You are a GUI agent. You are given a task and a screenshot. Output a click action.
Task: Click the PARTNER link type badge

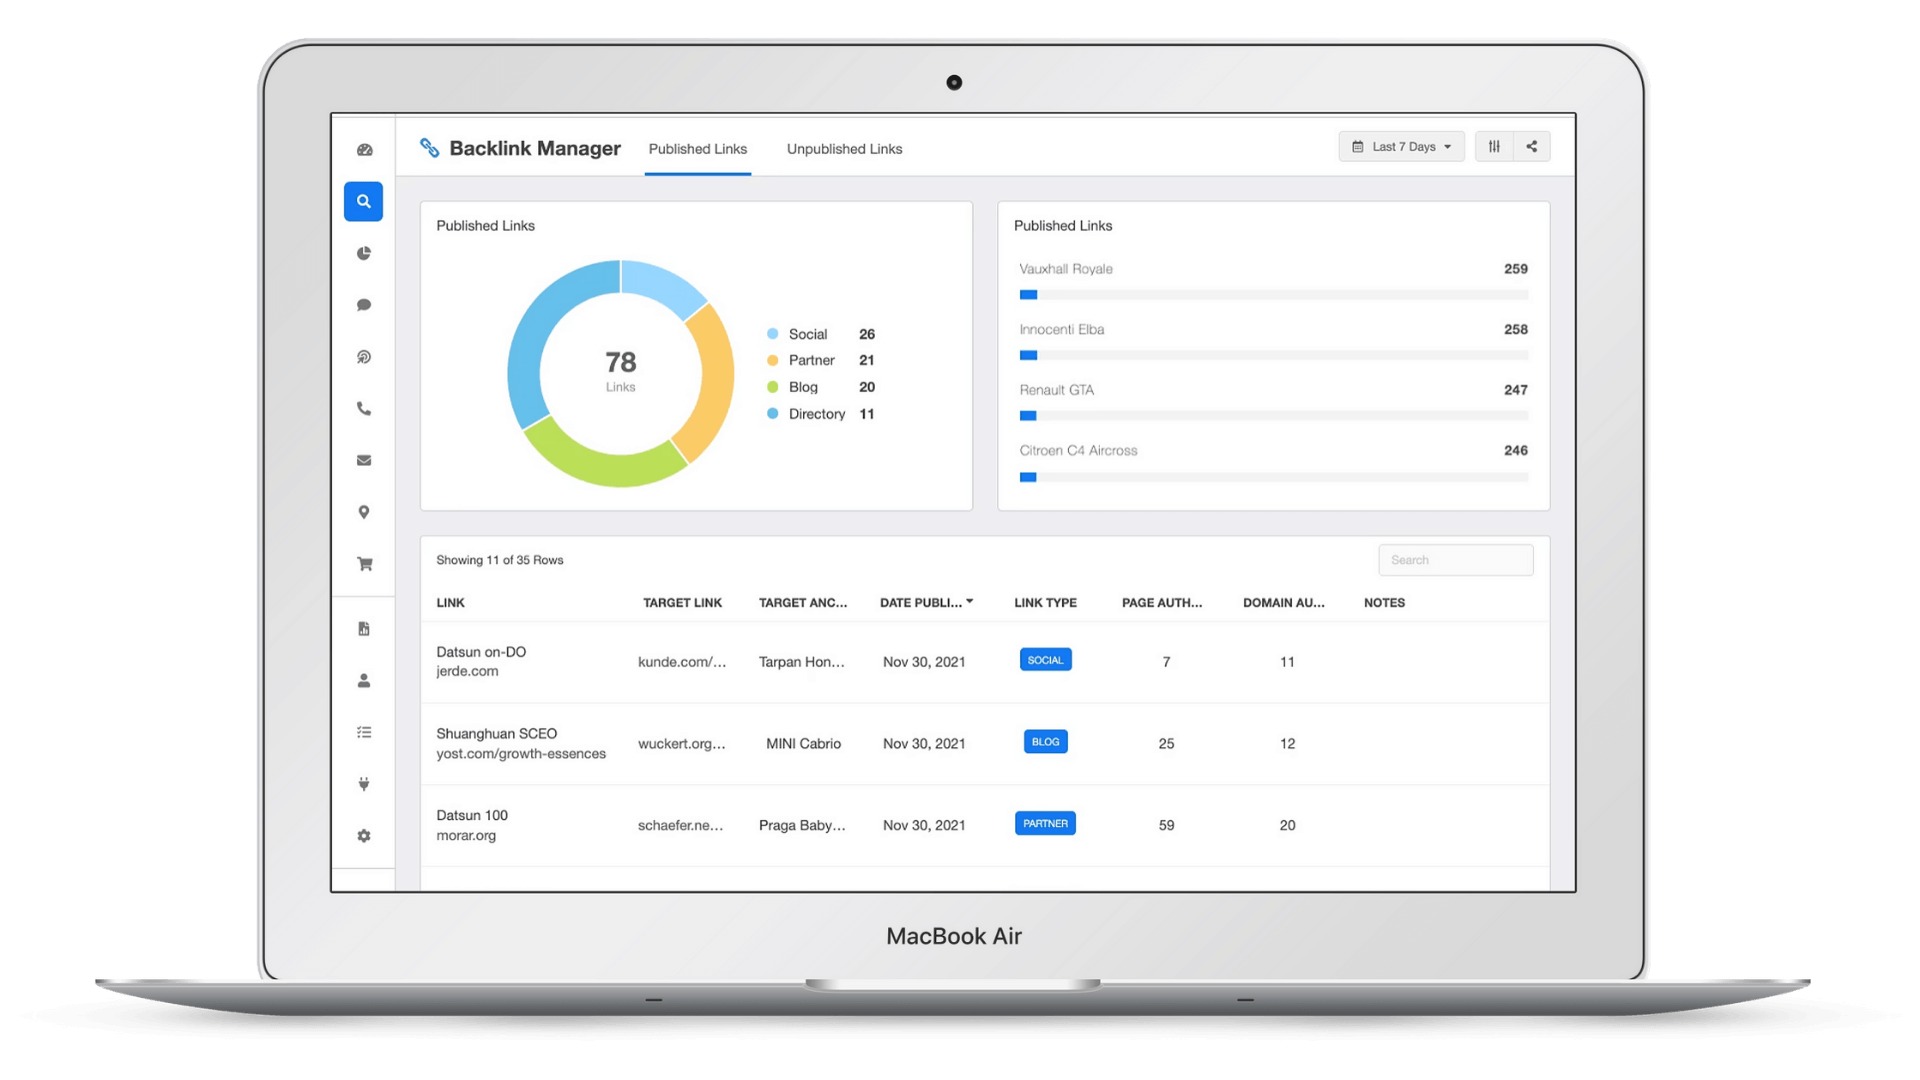click(1045, 824)
